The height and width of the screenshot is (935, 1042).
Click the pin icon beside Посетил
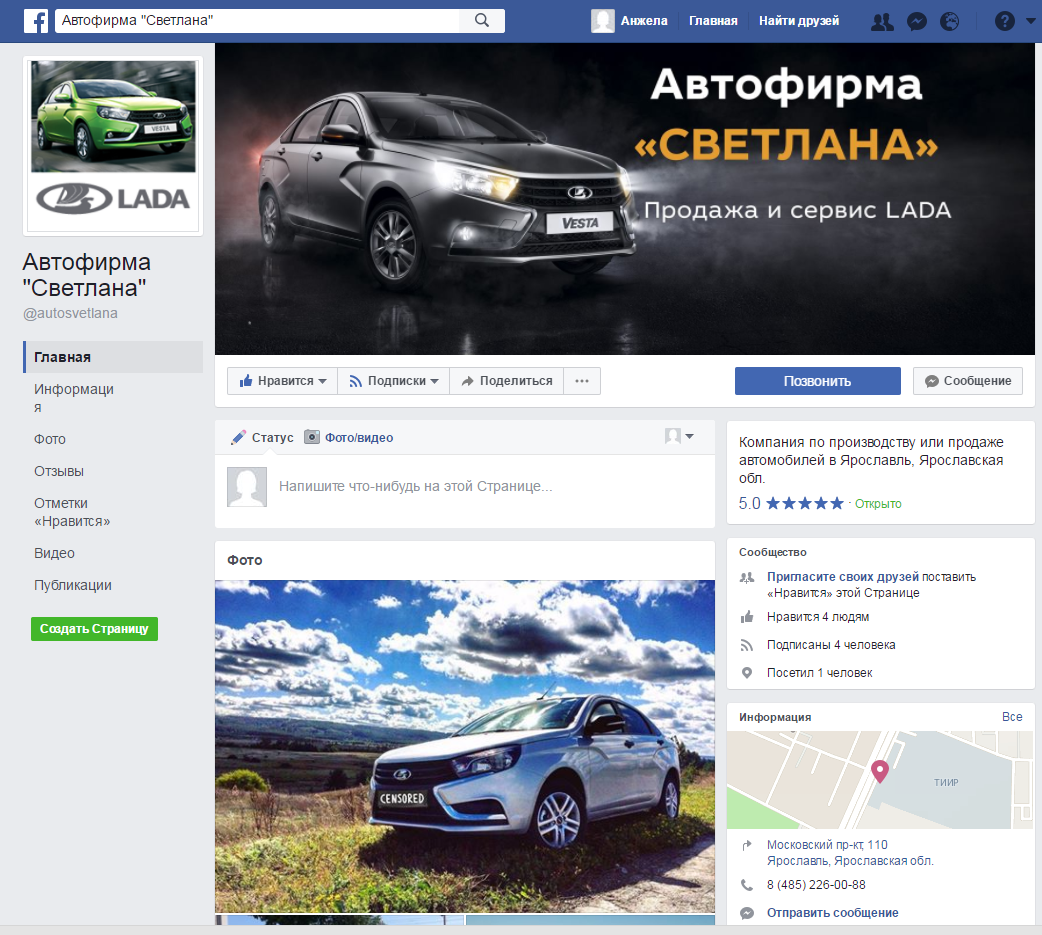point(747,673)
